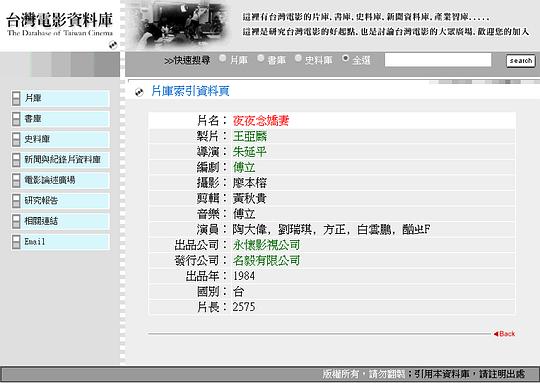Click the film reel icon beside 片庫索引資料頁
This screenshot has height=383, width=540.
tap(139, 92)
